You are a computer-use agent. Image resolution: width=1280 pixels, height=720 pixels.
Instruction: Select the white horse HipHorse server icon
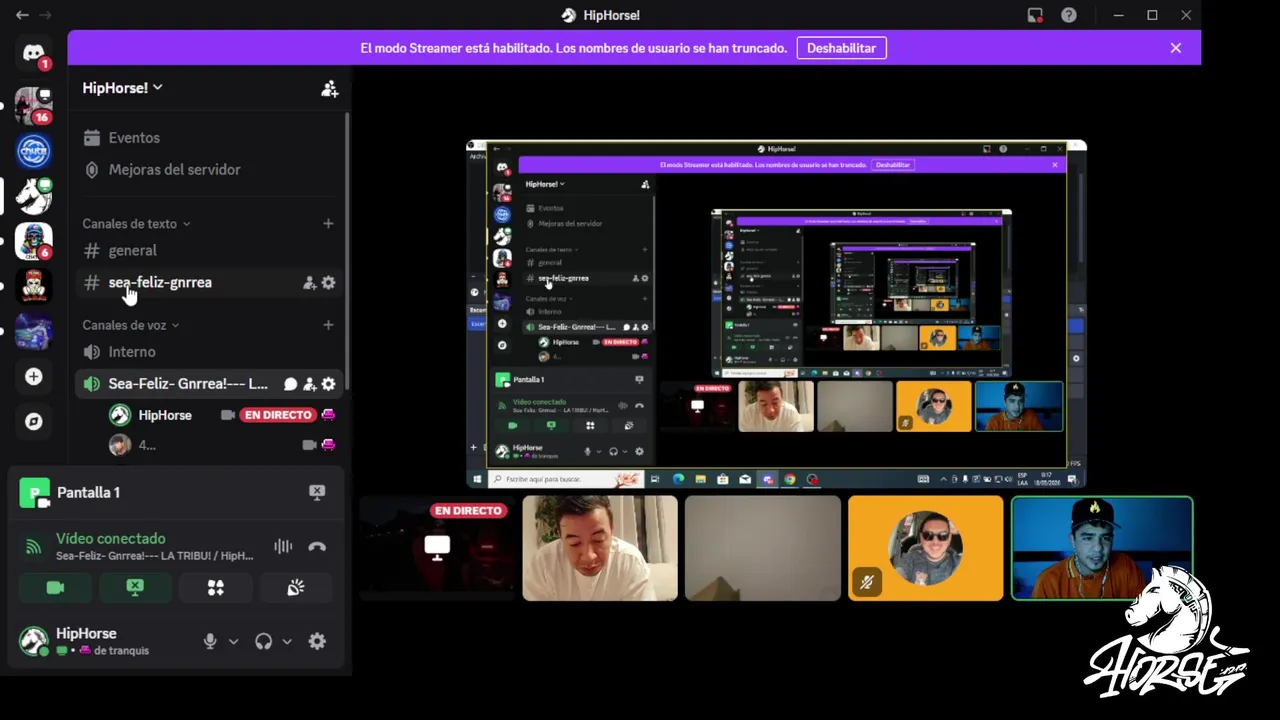tap(33, 196)
